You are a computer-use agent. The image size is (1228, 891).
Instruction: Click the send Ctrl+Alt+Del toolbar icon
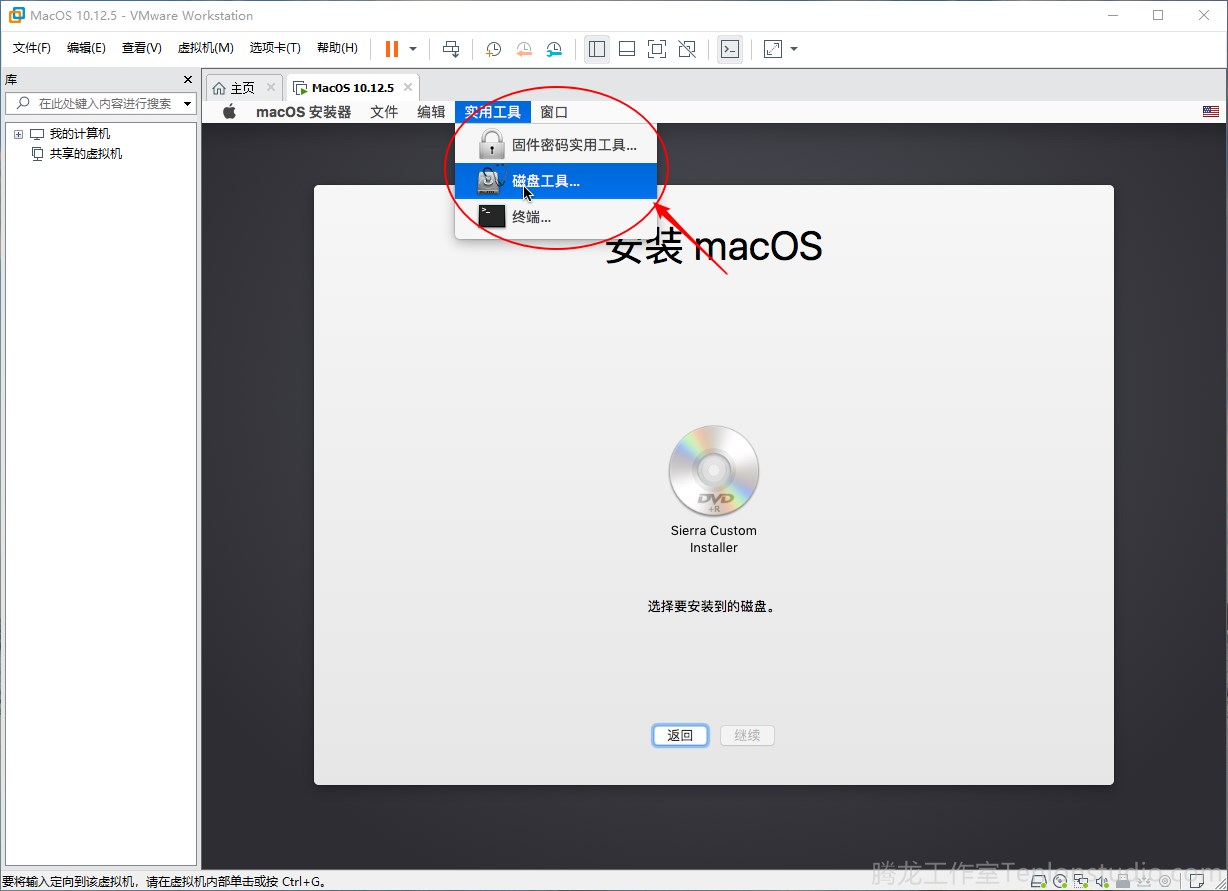(x=451, y=49)
